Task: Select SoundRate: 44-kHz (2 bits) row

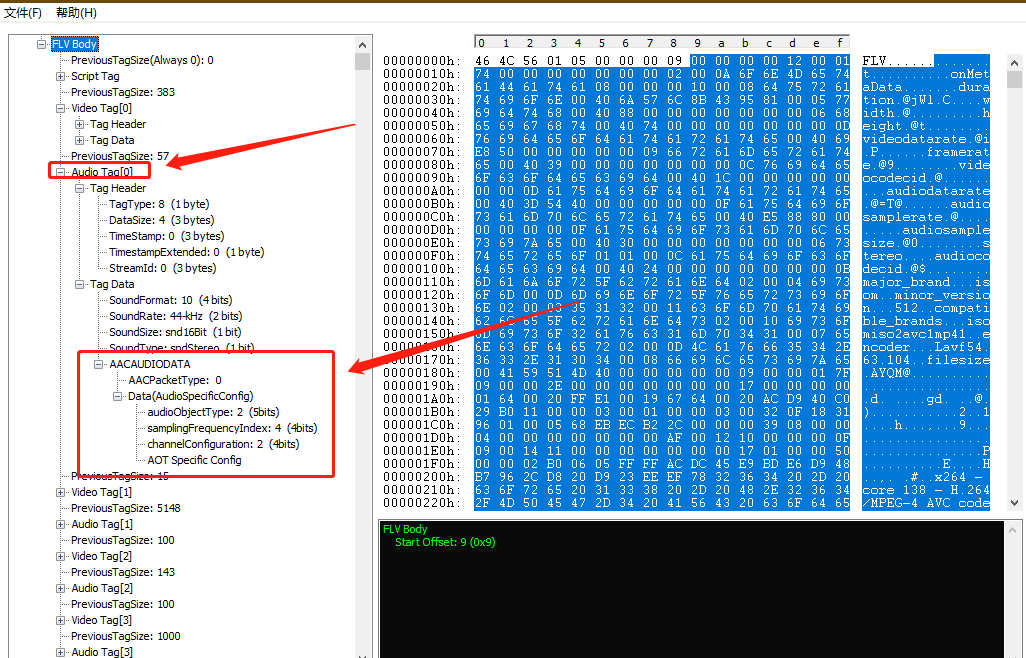Action: pos(175,317)
